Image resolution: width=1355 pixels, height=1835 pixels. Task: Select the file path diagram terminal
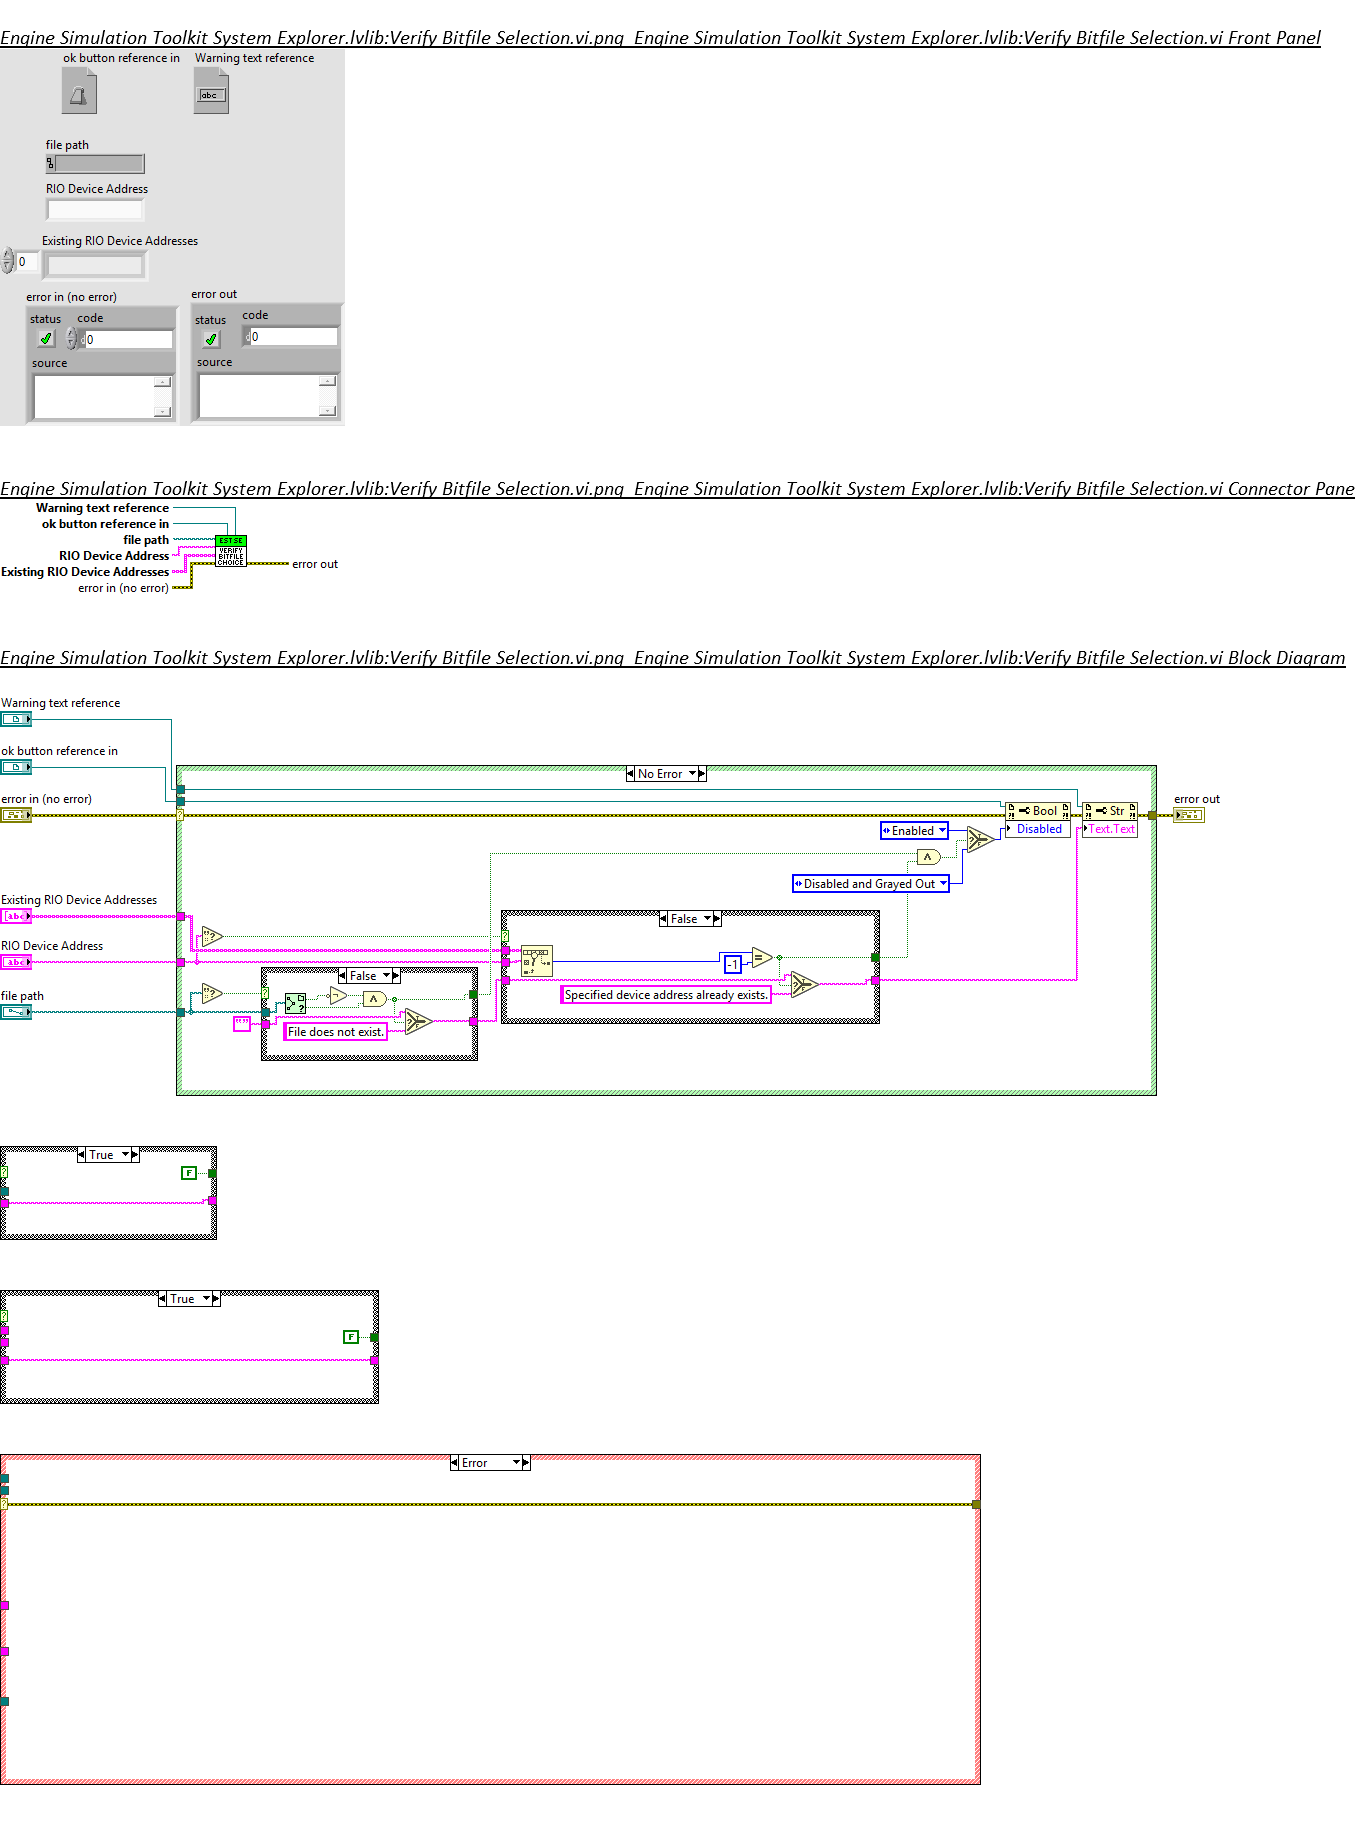click(16, 1012)
